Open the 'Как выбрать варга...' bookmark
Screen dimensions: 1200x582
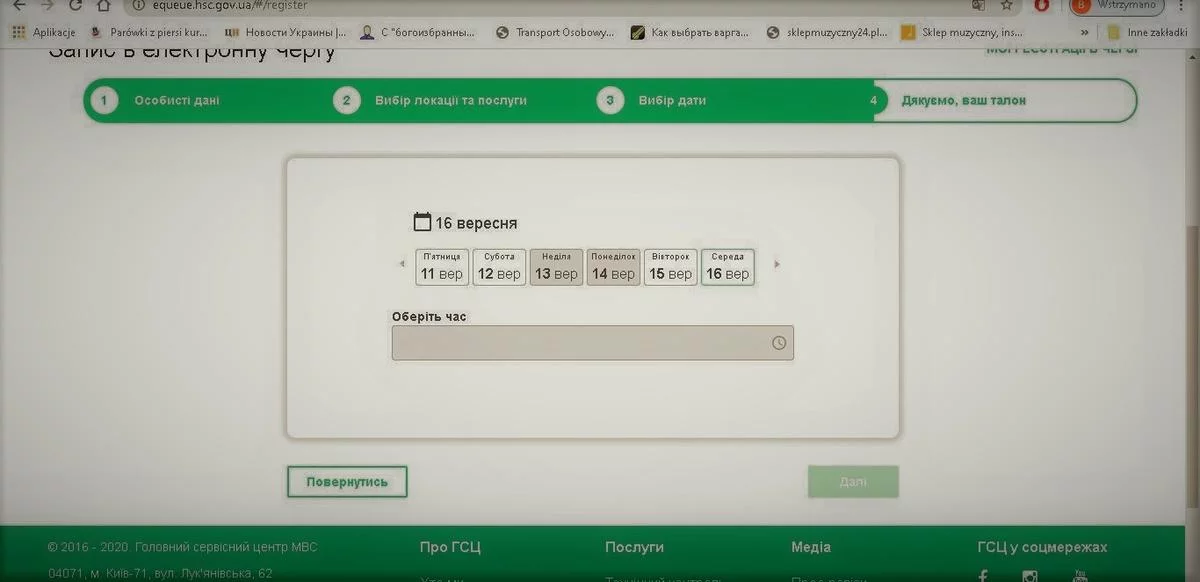[x=689, y=32]
